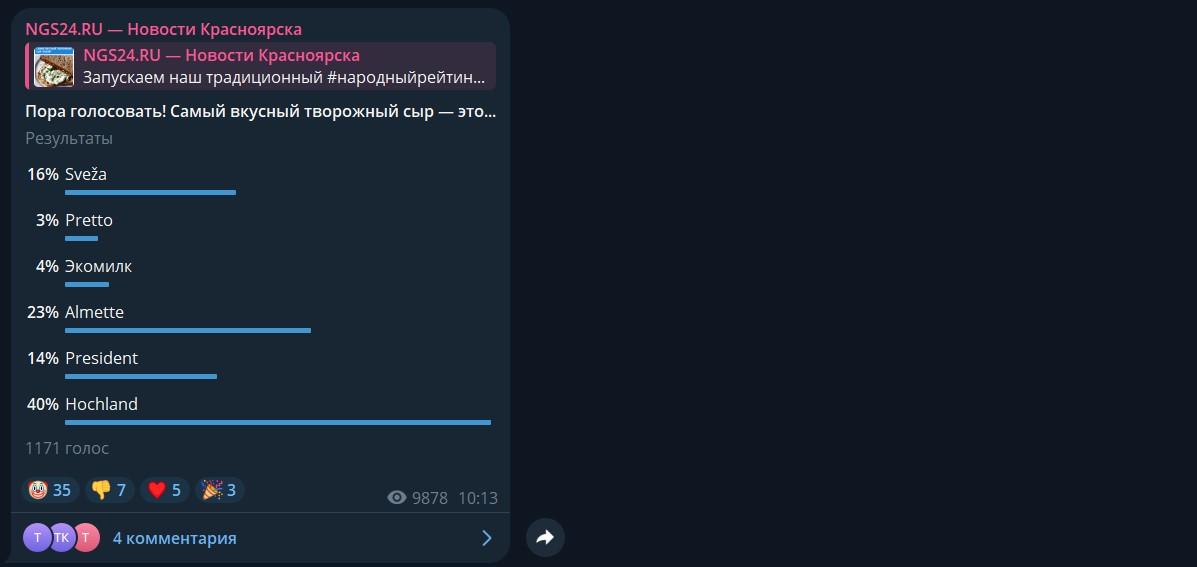The width and height of the screenshot is (1197, 567).
Task: Open the 4 комментария link
Action: pyautogui.click(x=175, y=538)
